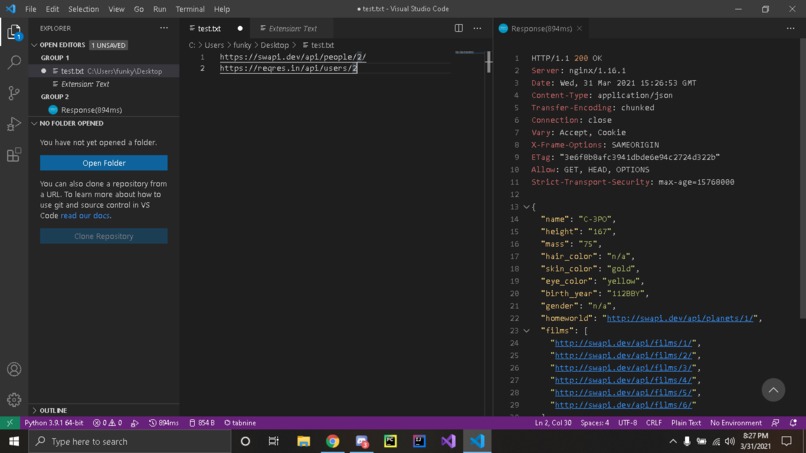Open the Explorer view in activity bar
Screen dimensions: 806x453
pyautogui.click(x=14, y=32)
